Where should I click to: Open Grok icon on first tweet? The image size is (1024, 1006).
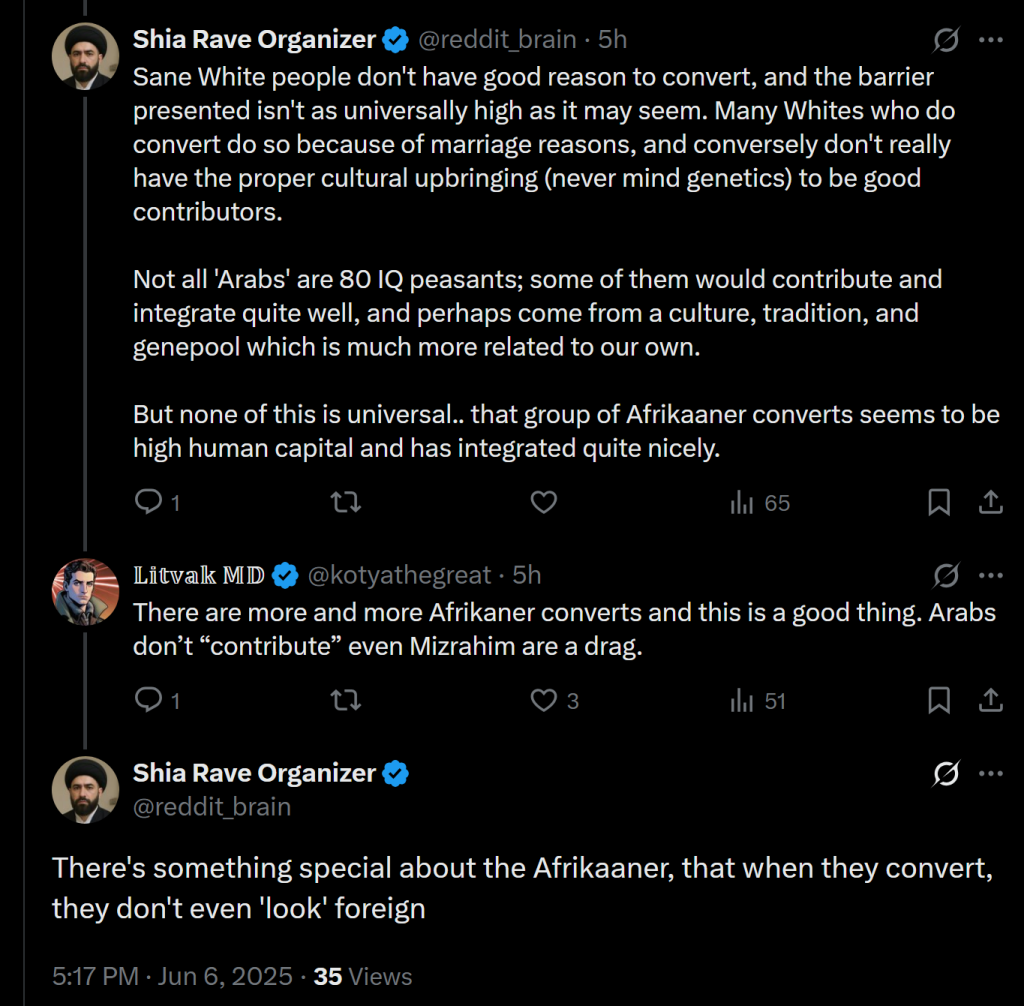(945, 40)
